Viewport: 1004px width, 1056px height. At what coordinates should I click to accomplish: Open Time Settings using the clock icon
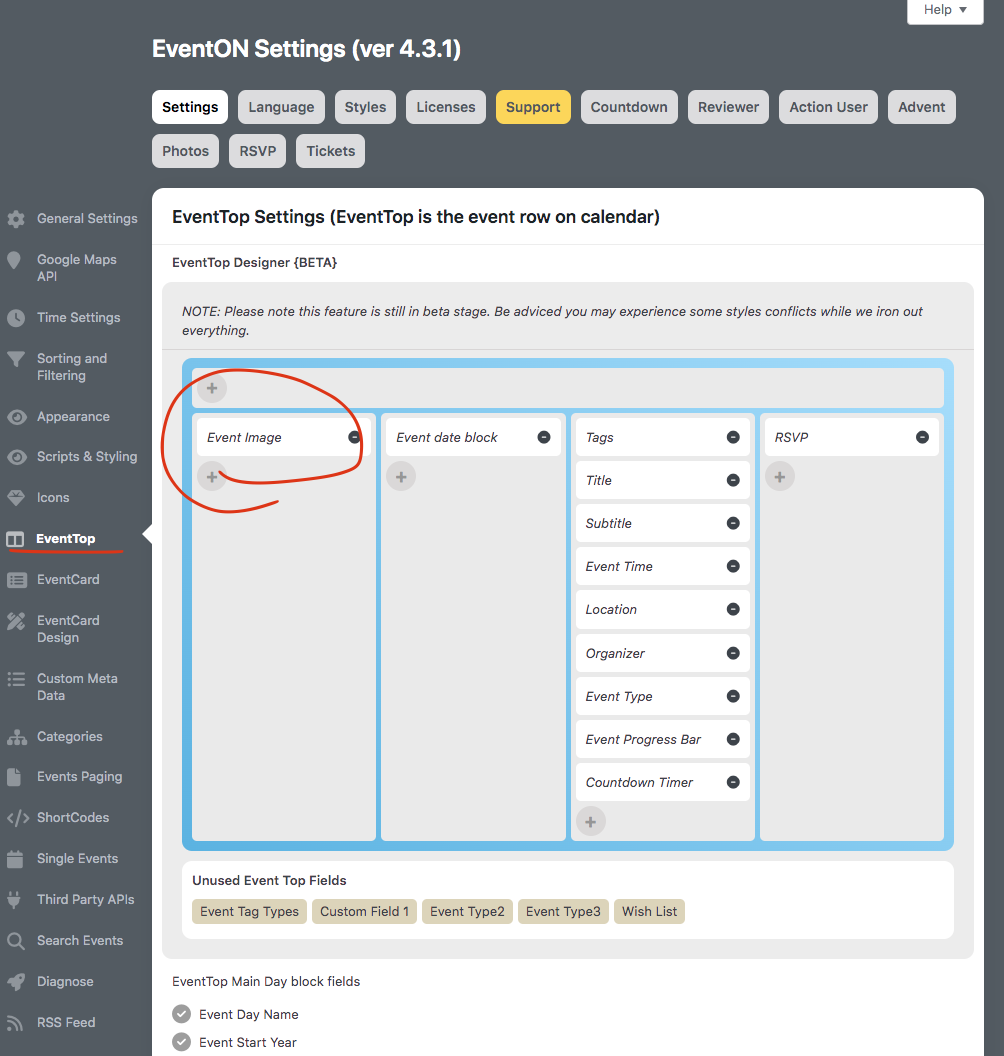pos(15,317)
